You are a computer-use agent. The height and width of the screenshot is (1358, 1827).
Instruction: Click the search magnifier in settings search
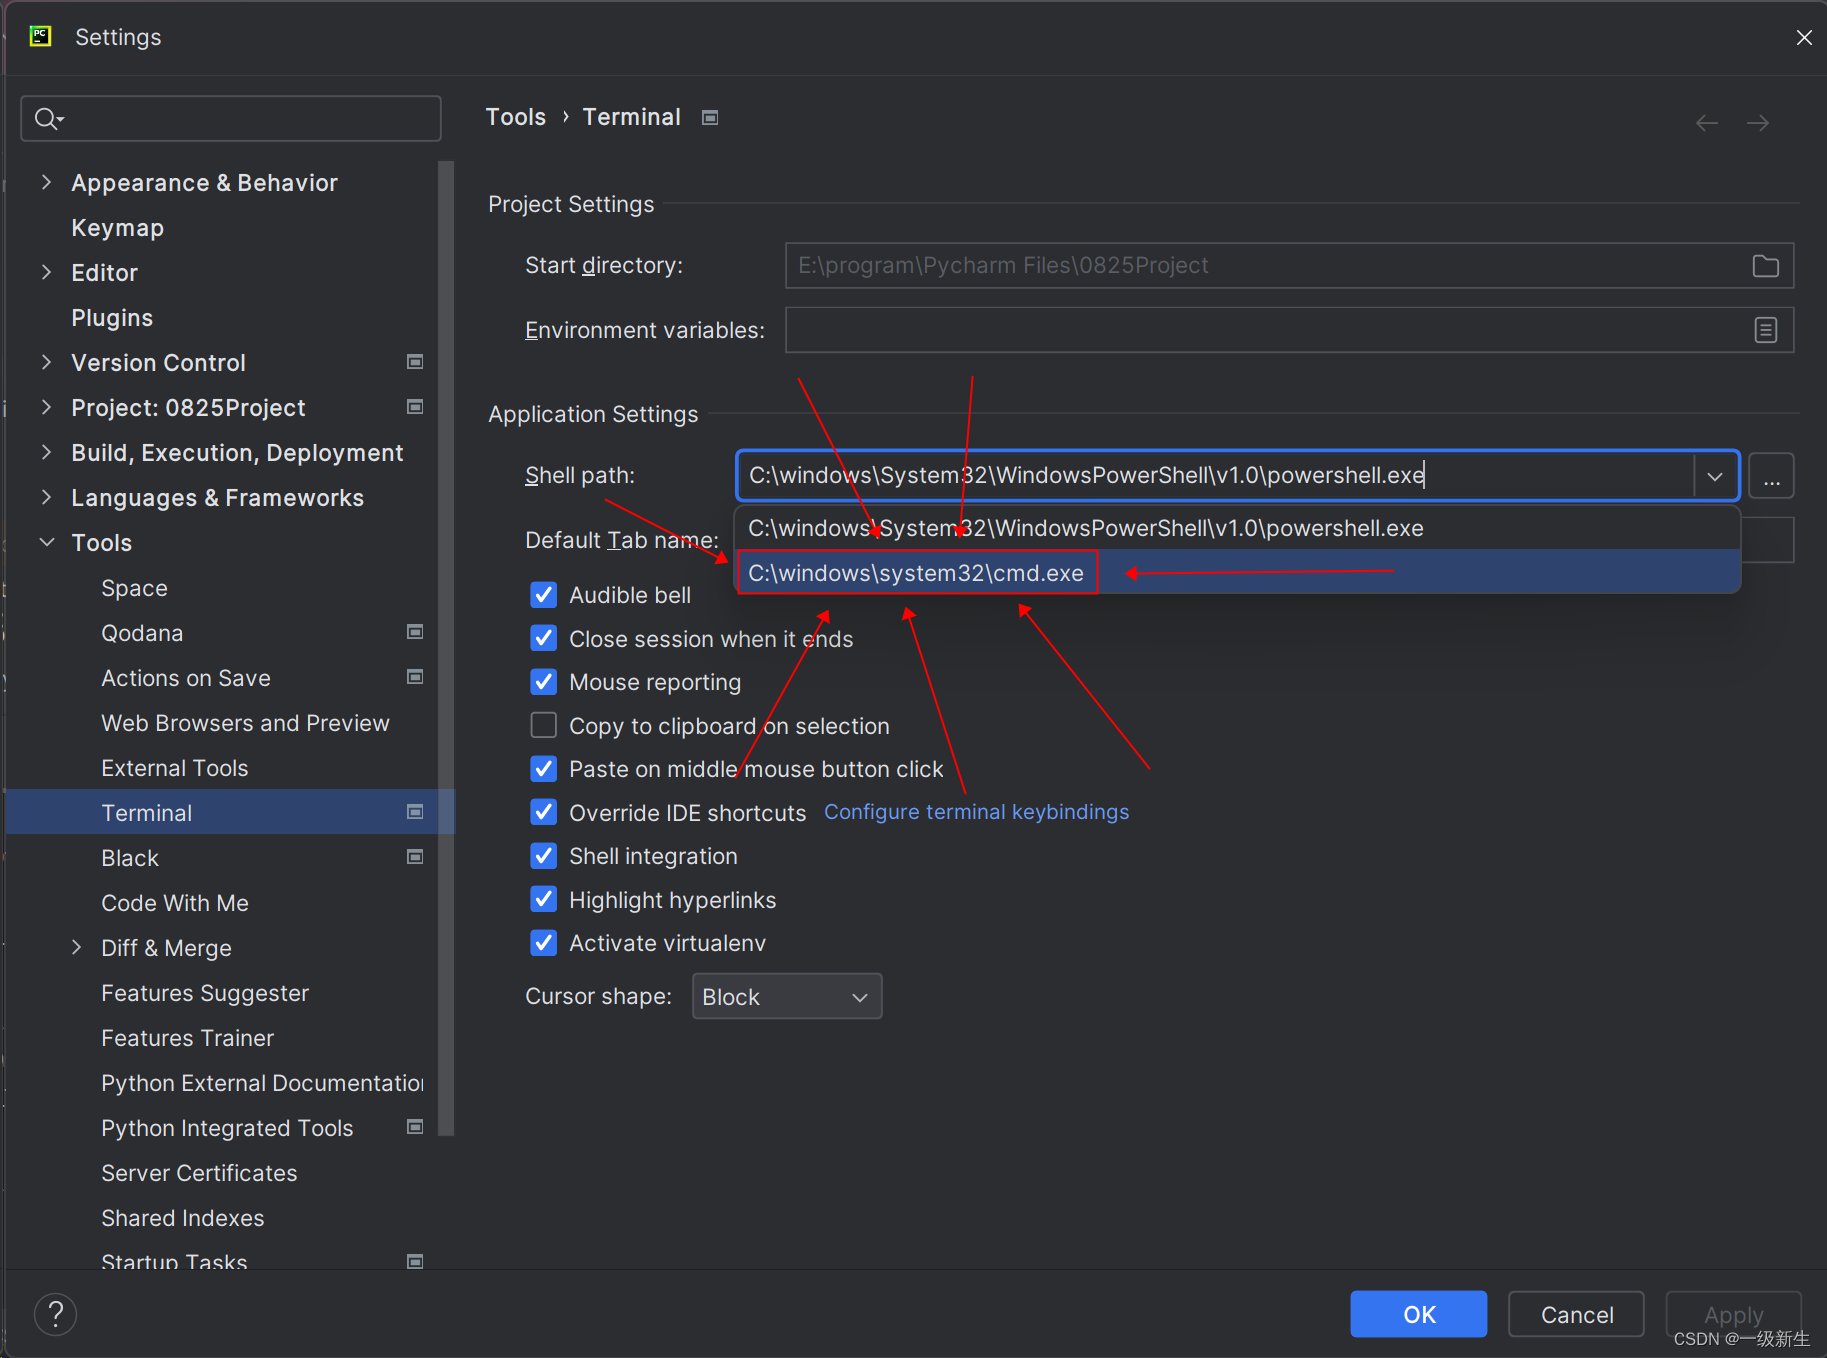(x=45, y=118)
